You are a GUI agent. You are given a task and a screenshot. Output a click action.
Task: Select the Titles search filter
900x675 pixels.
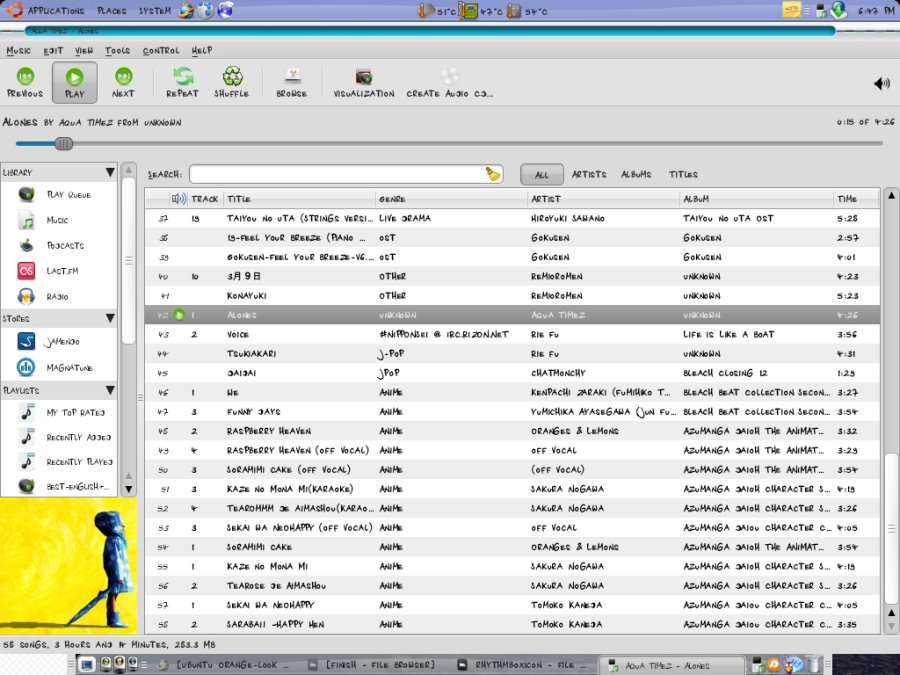[x=683, y=174]
